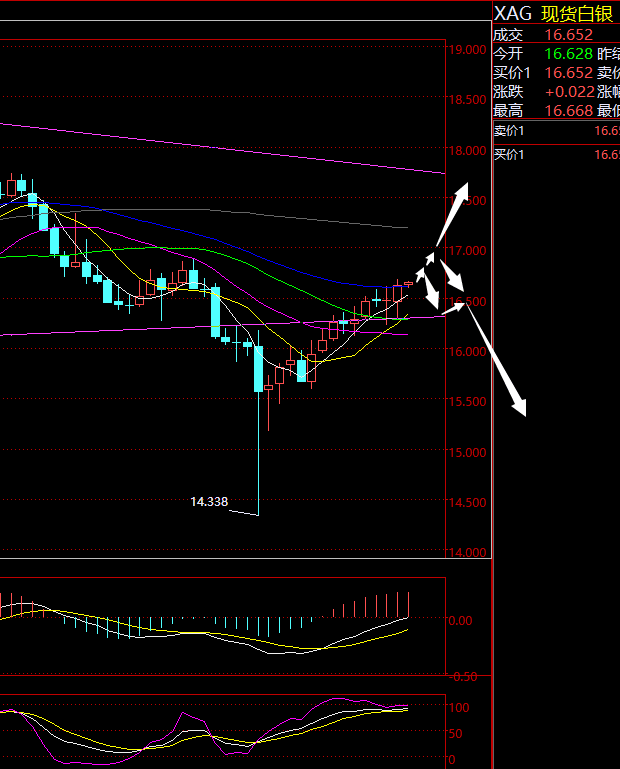The image size is (620, 769).
Task: Click the 15.000 price axis label
Action: [x=467, y=452]
